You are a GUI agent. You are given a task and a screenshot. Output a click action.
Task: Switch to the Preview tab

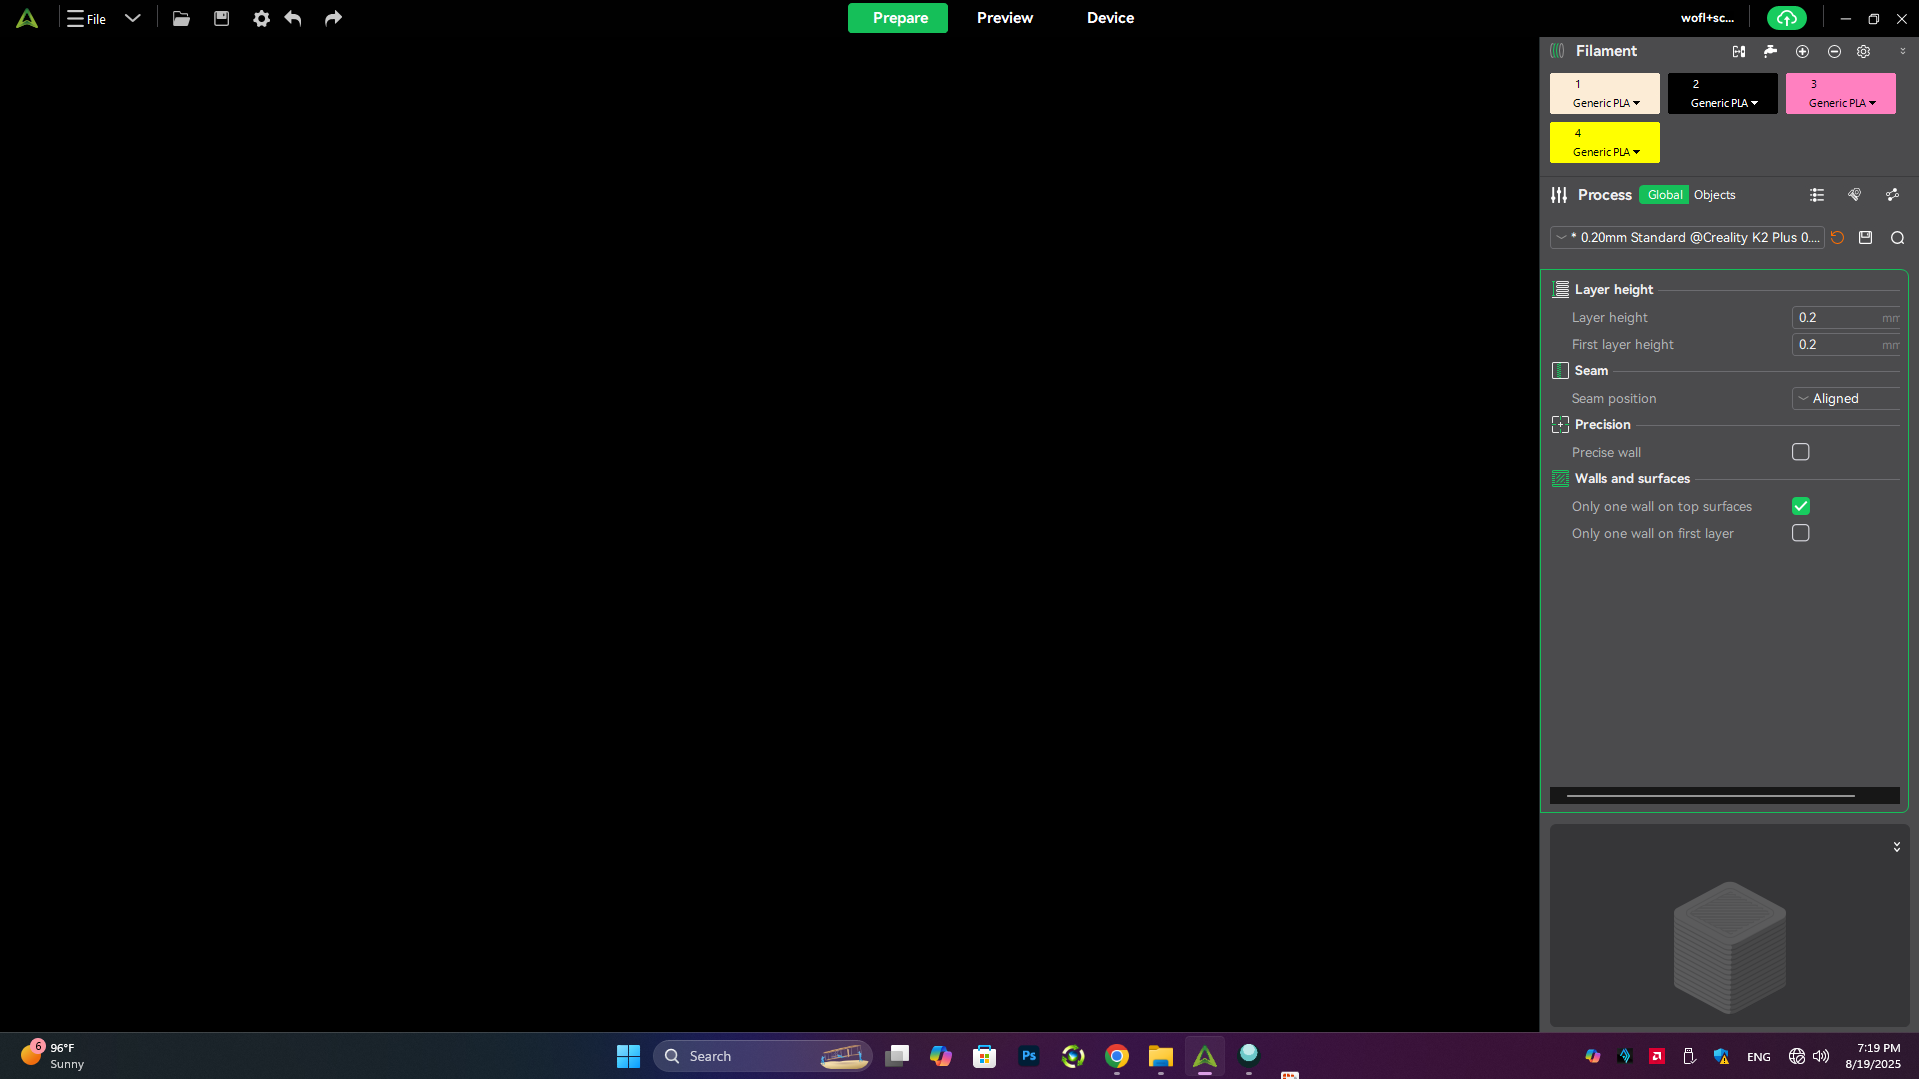[1004, 18]
